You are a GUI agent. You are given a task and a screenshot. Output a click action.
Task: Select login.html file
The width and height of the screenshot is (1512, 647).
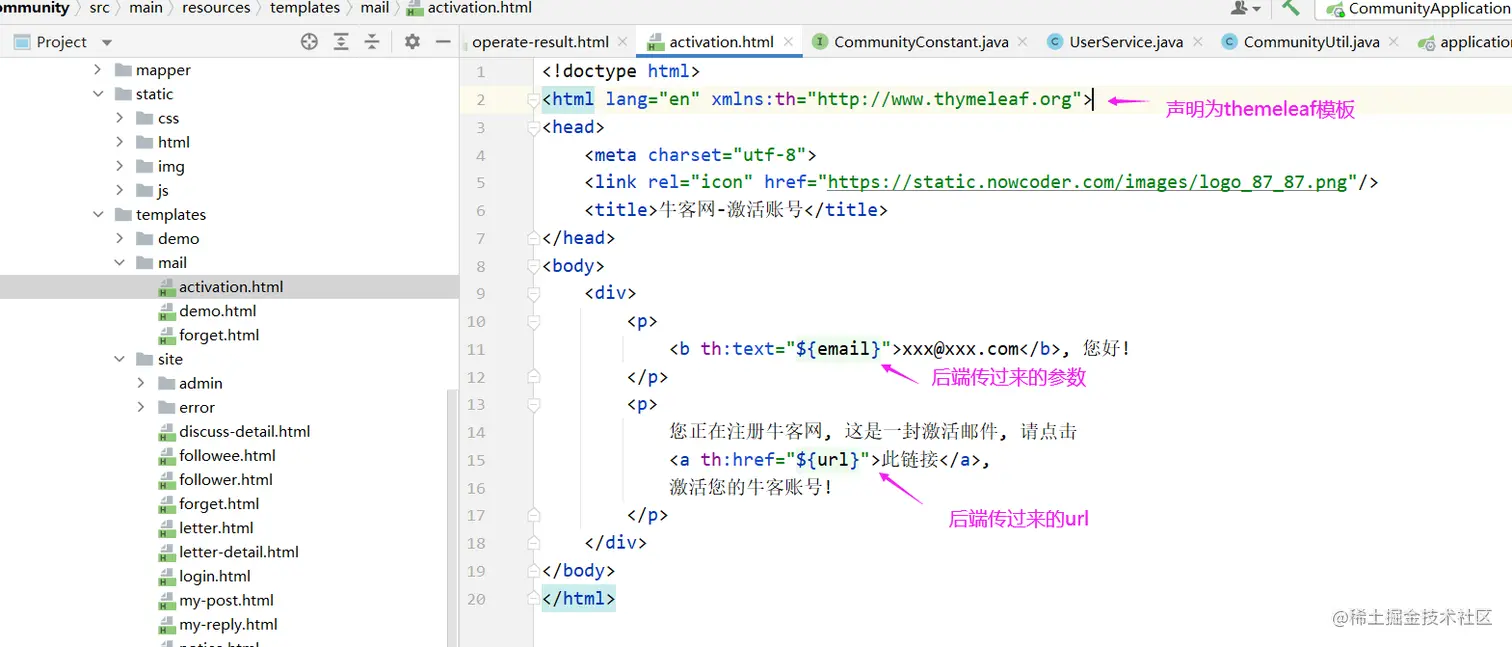click(214, 576)
